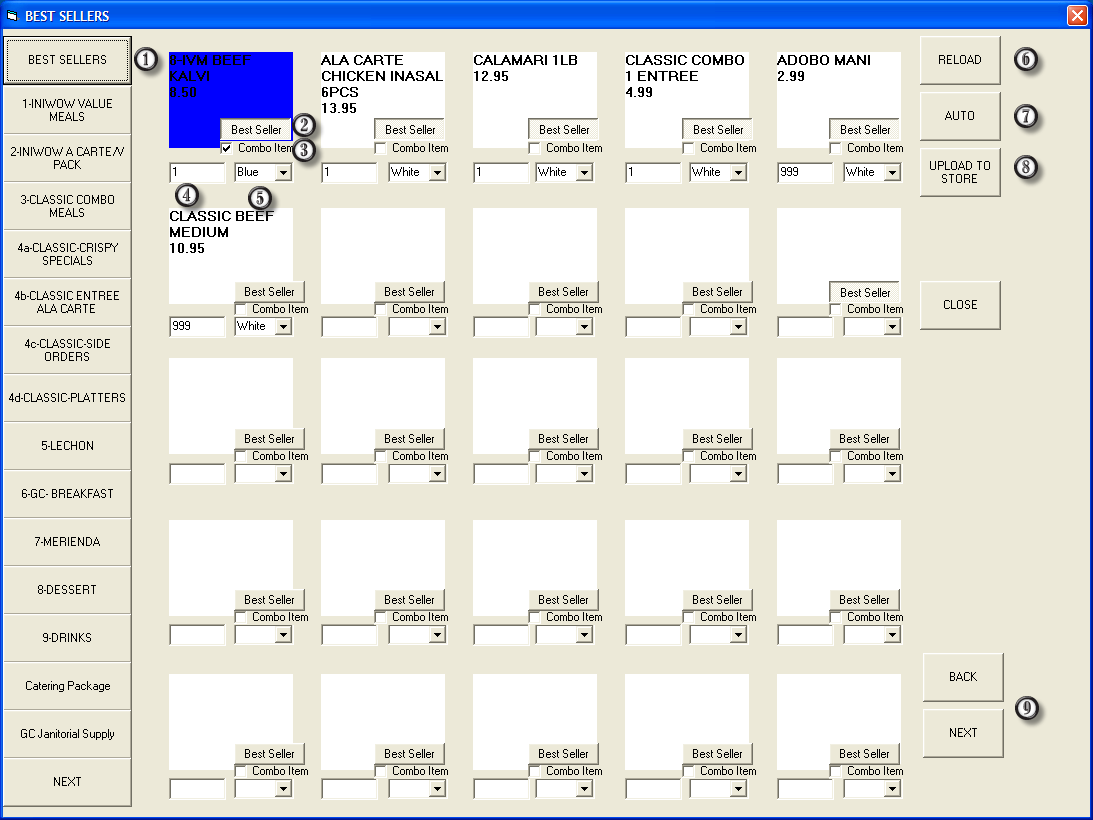This screenshot has height=820, width=1093.
Task: Click Best Seller on 8-IVM BEEF KALVI
Action: pyautogui.click(x=256, y=130)
